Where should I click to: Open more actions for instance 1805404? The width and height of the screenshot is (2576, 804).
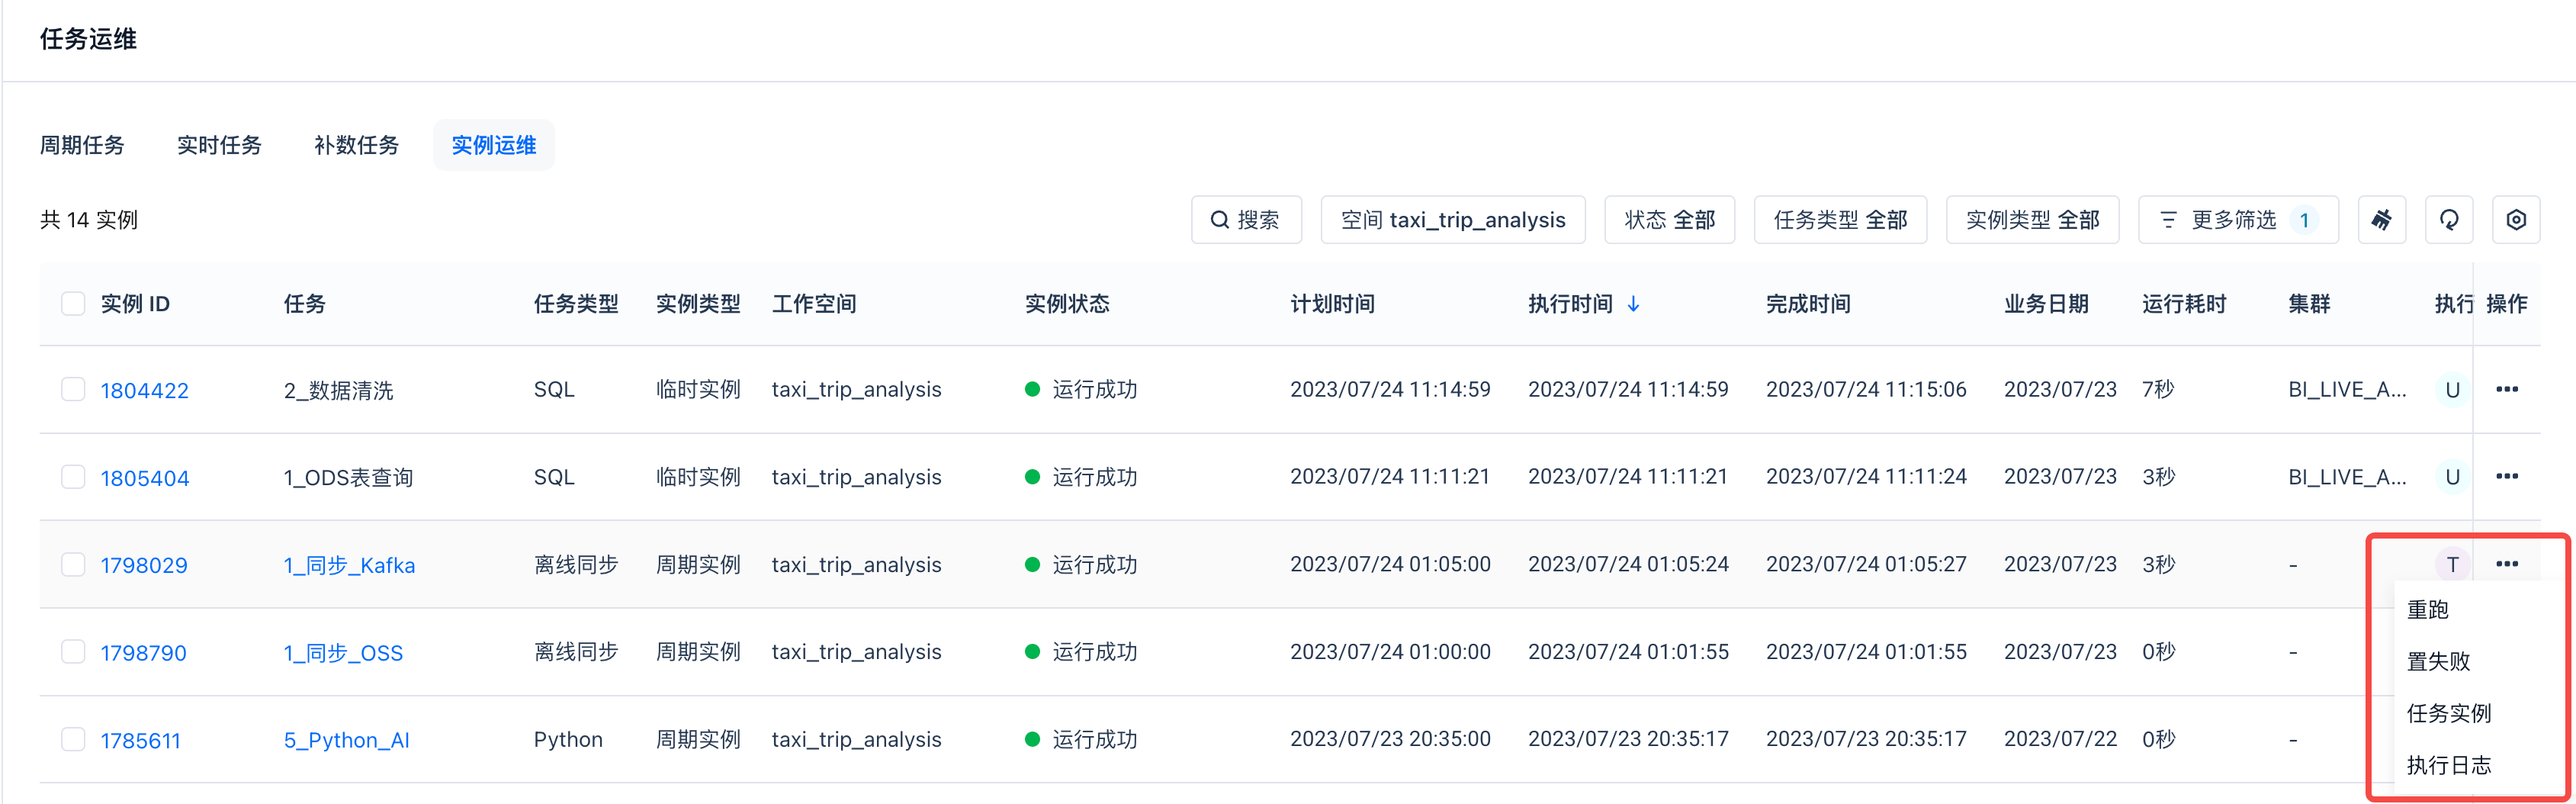(x=2506, y=476)
